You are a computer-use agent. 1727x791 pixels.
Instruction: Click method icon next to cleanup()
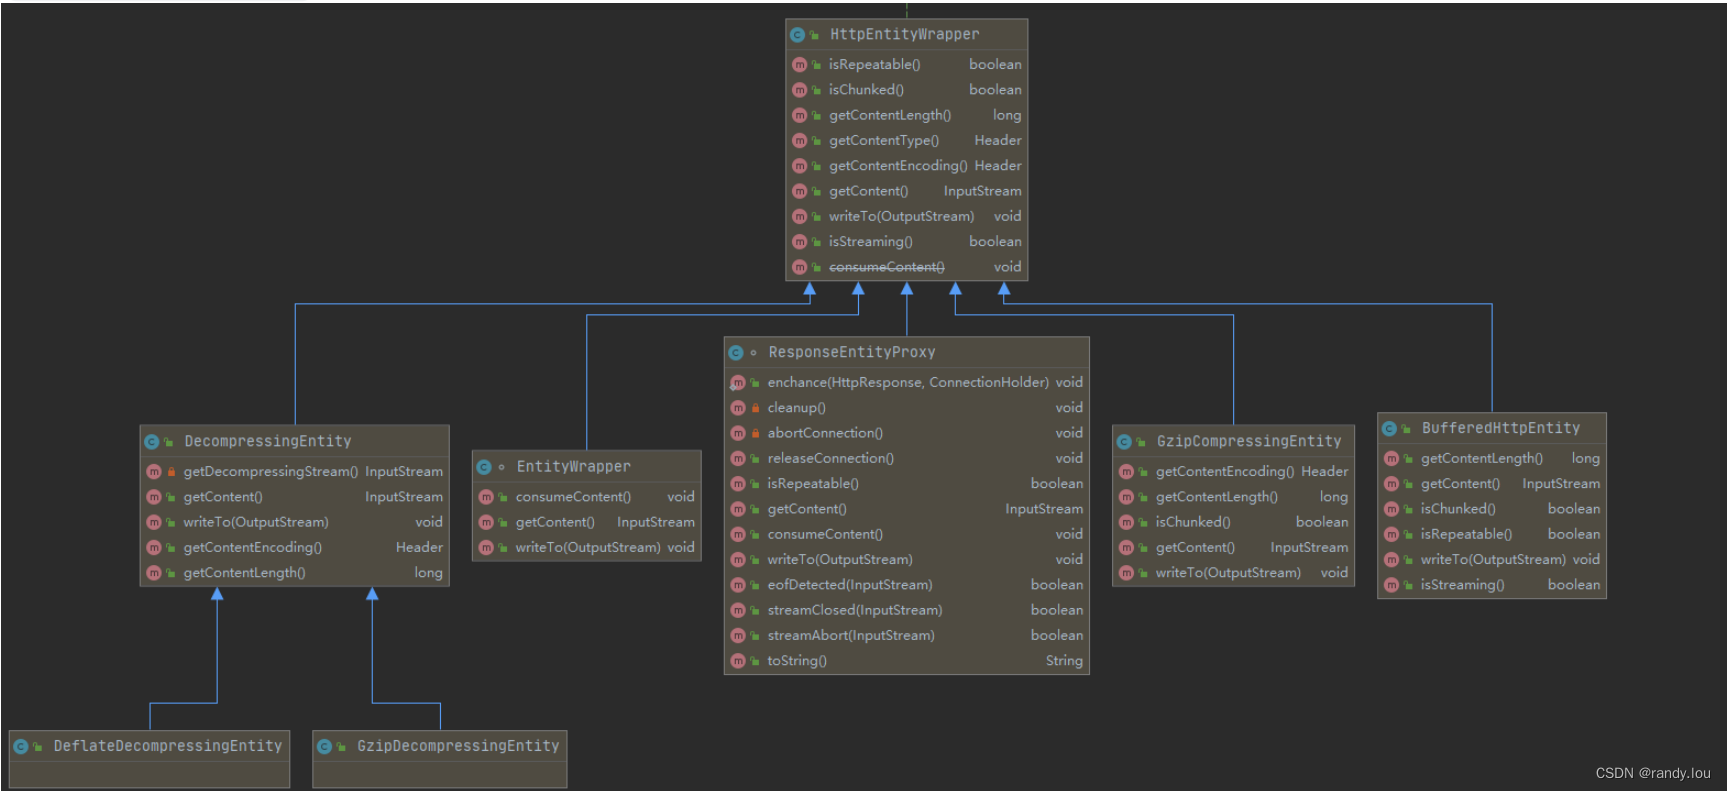738,408
